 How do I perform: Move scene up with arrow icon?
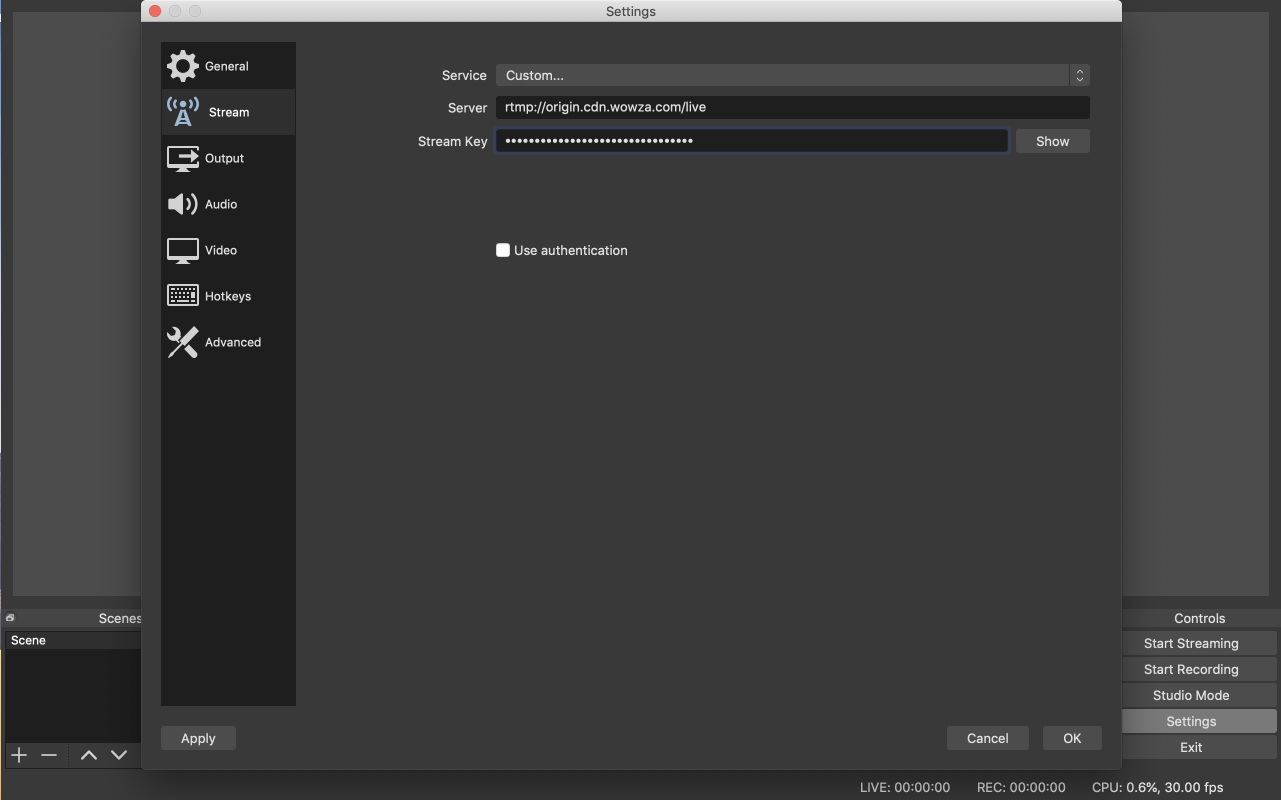(x=89, y=755)
